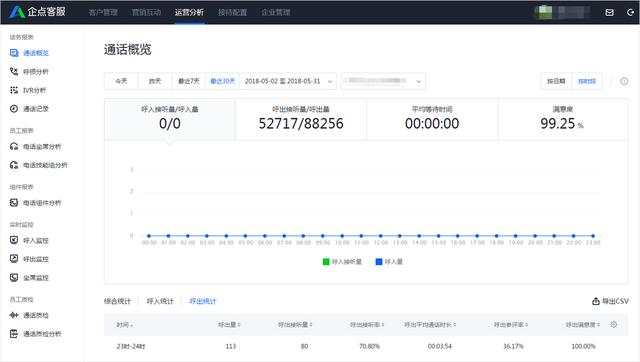640x362 pixels.
Task: Click the 企点客服 logo
Action: 38,12
